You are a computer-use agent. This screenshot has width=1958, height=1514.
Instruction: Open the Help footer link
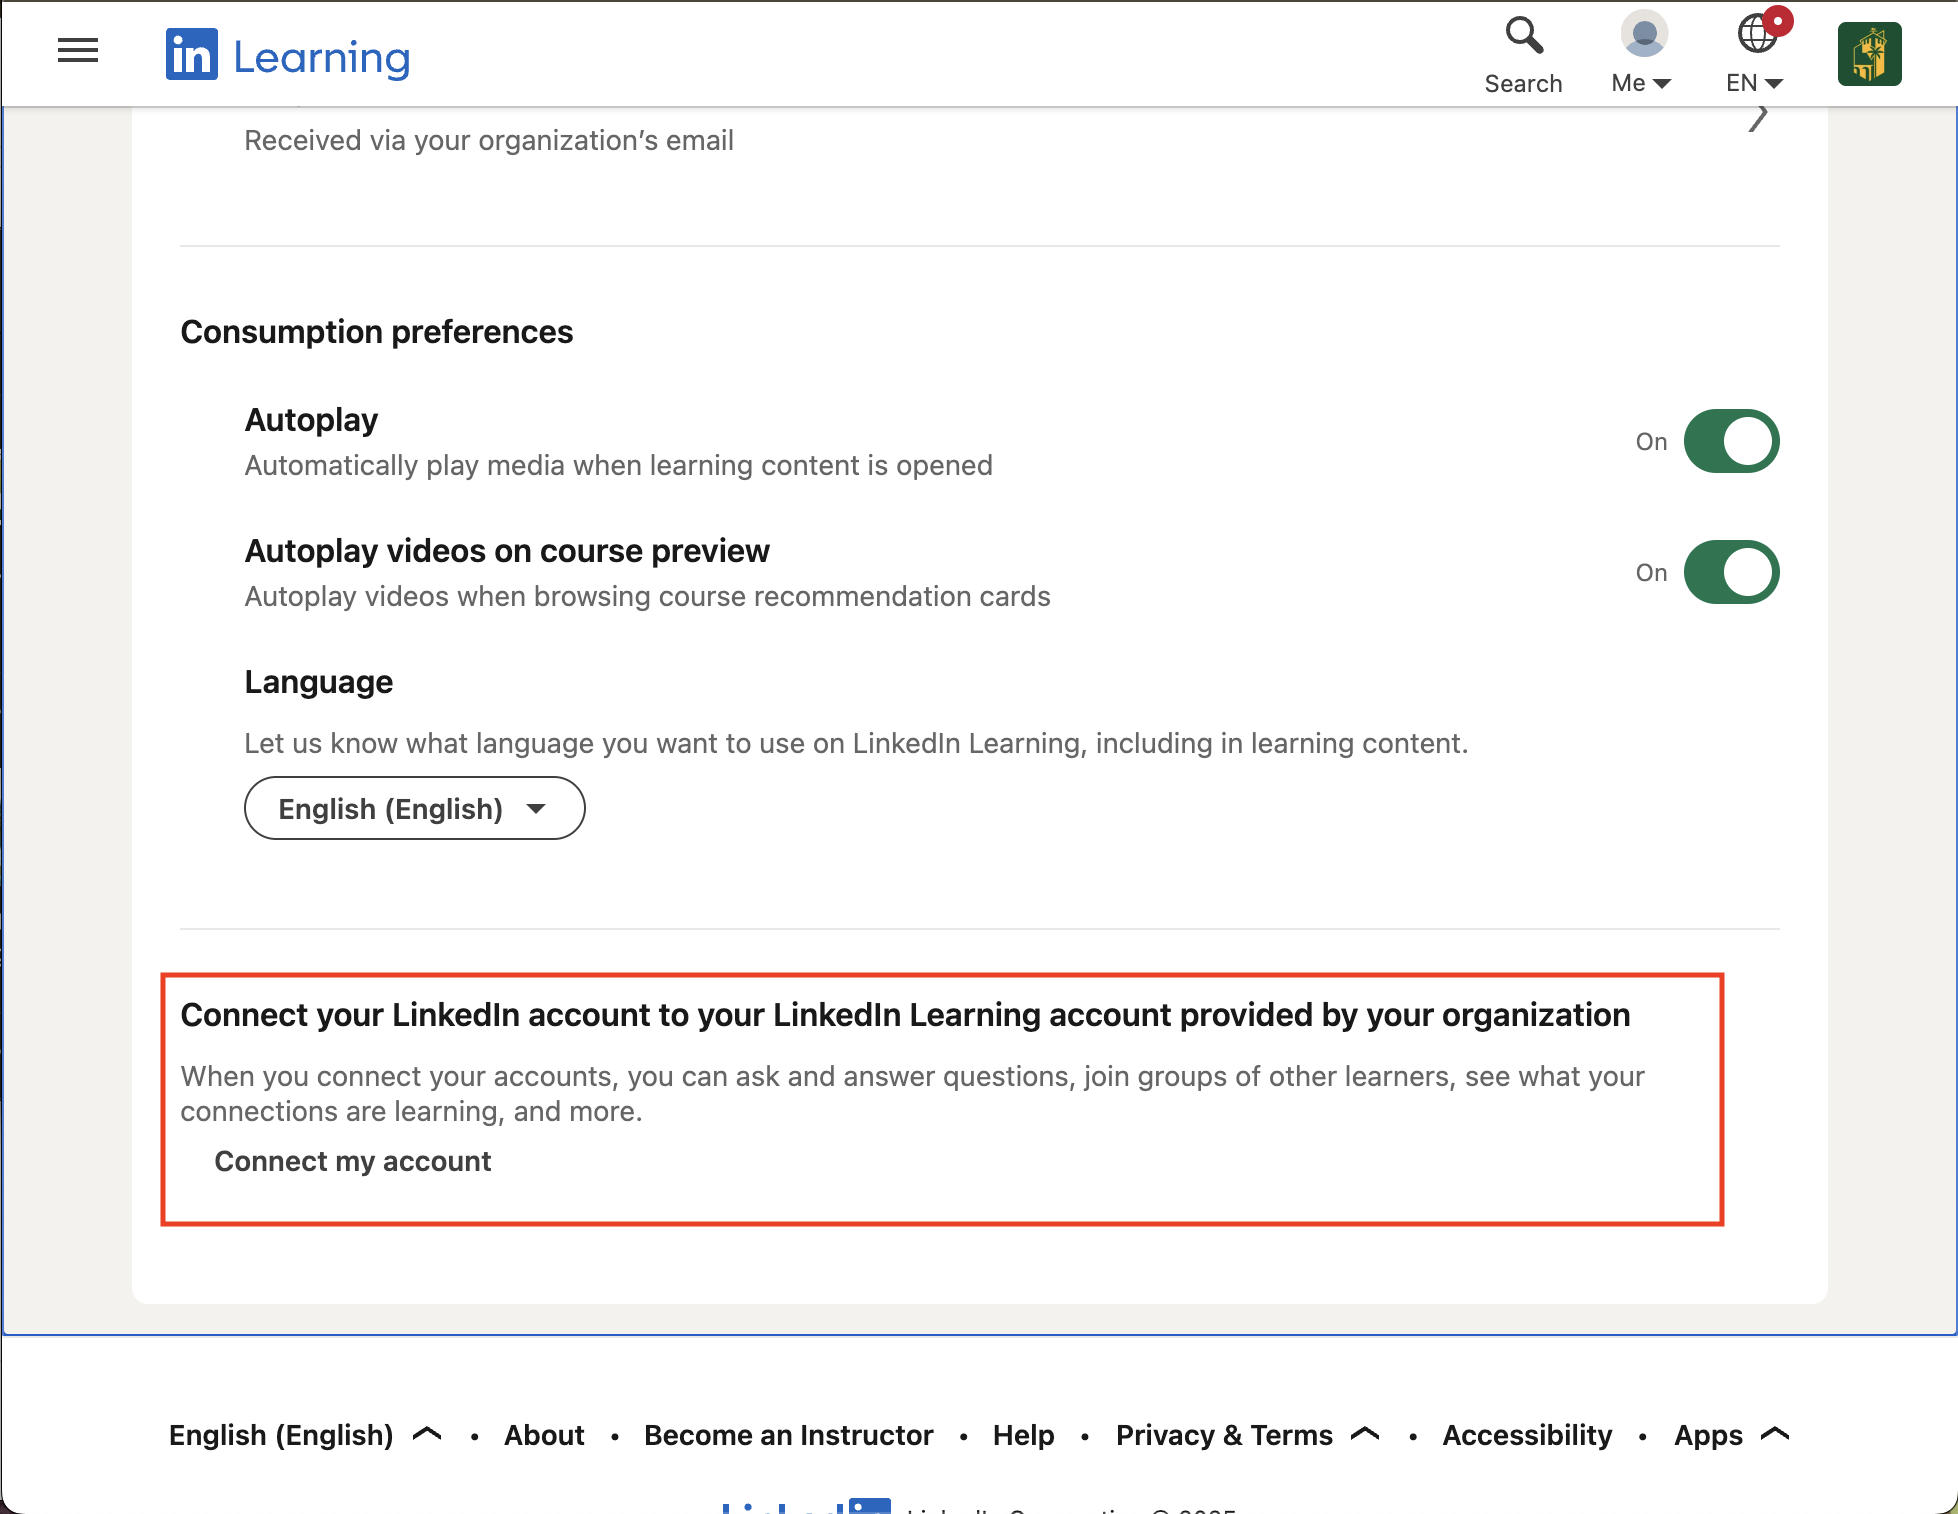(x=1023, y=1435)
